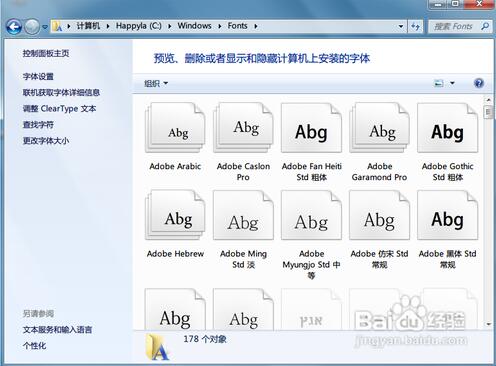Select the Adobe Arabic font icon
The image size is (496, 366).
click(x=175, y=128)
